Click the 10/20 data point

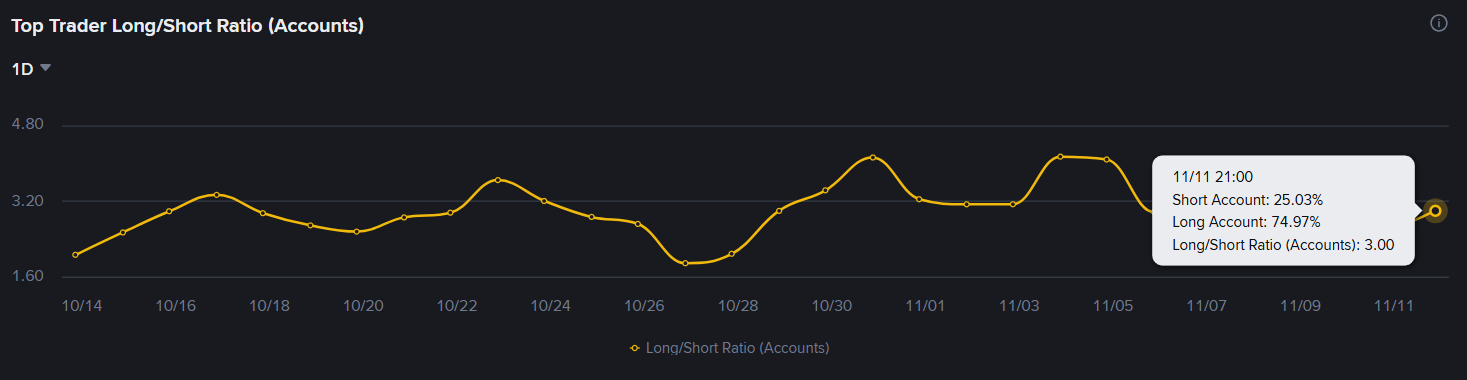click(x=357, y=232)
